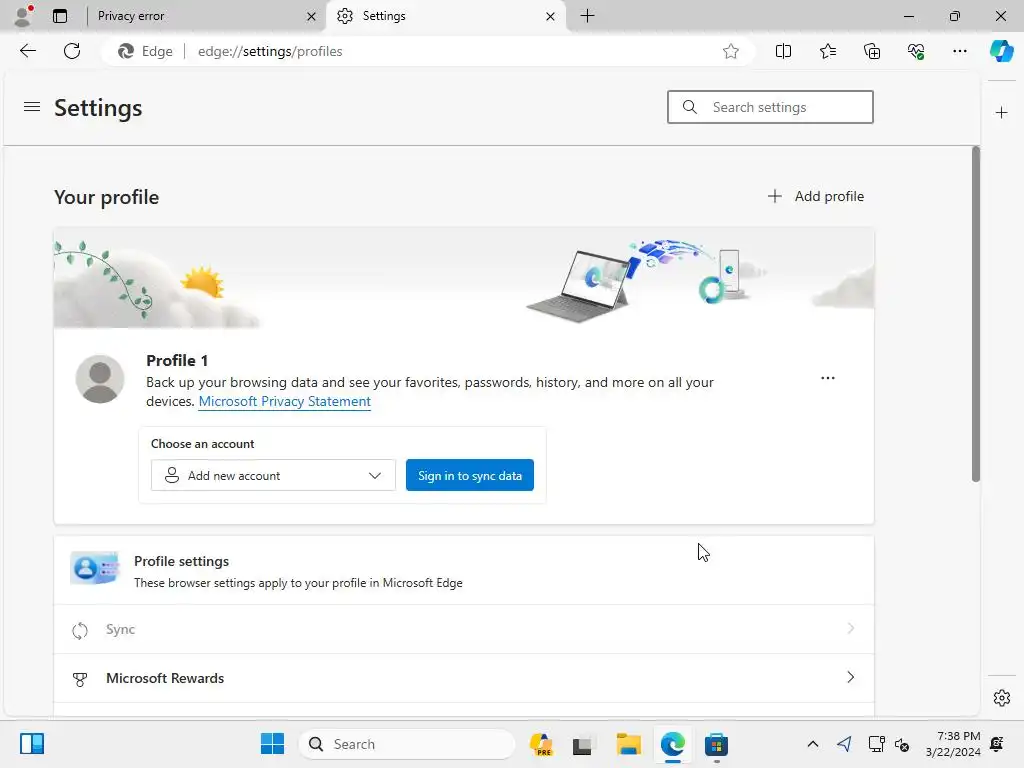
Task: Click the Edge site identity badge
Action: 145,51
